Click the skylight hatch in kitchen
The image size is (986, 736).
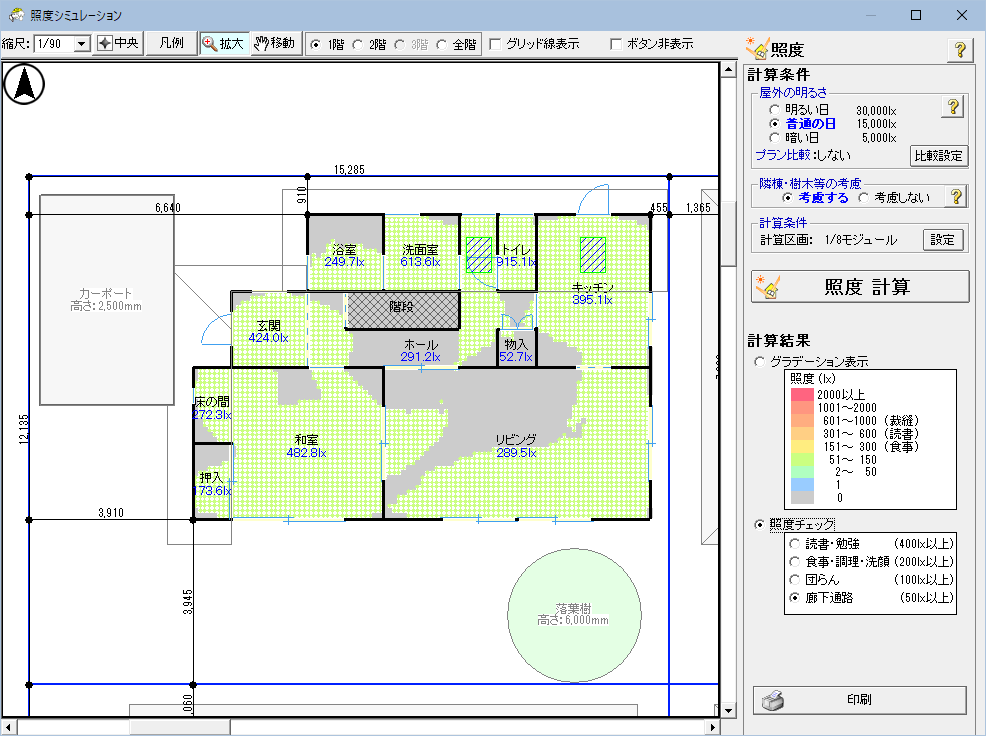(x=592, y=255)
